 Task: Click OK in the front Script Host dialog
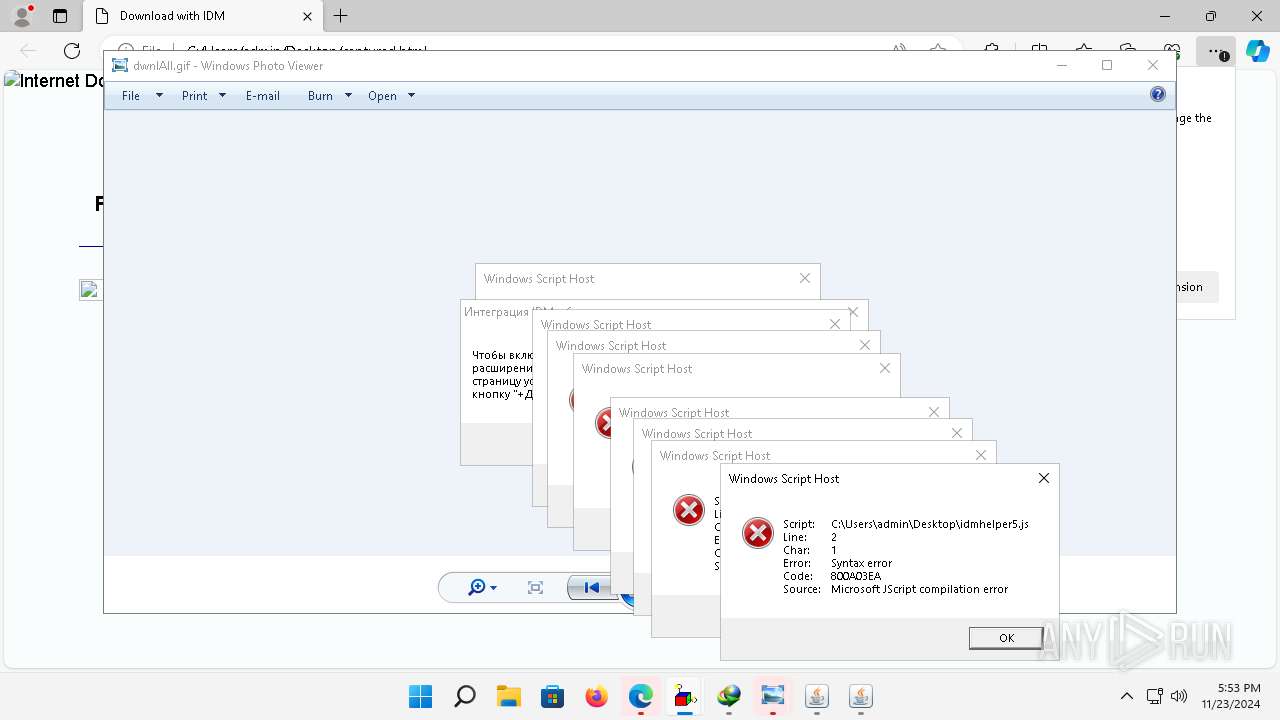(x=1006, y=638)
